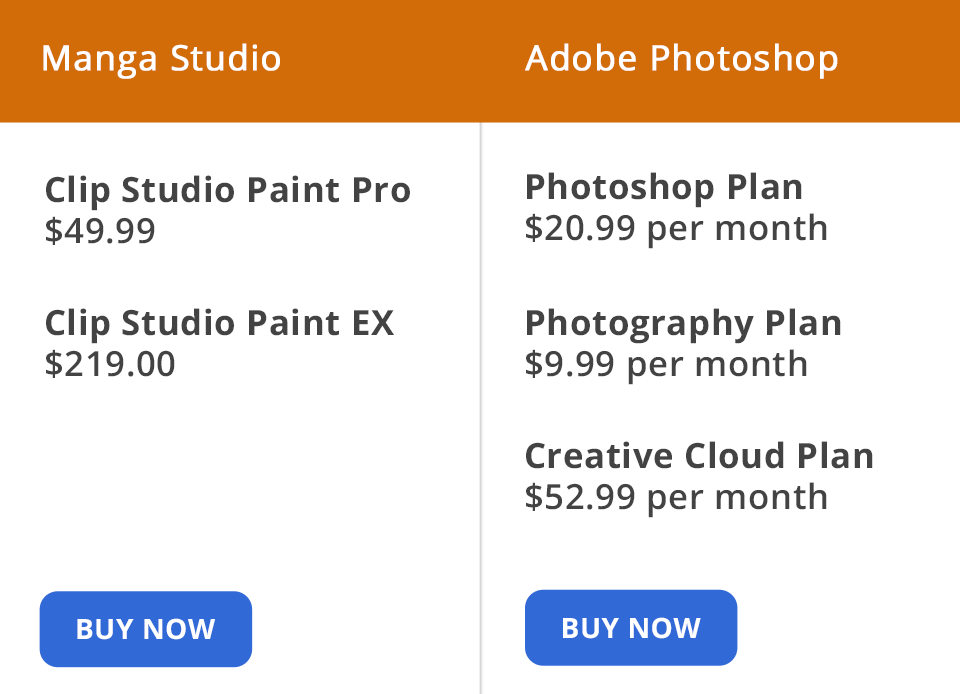Click the $20.99 per month price

pyautogui.click(x=676, y=228)
